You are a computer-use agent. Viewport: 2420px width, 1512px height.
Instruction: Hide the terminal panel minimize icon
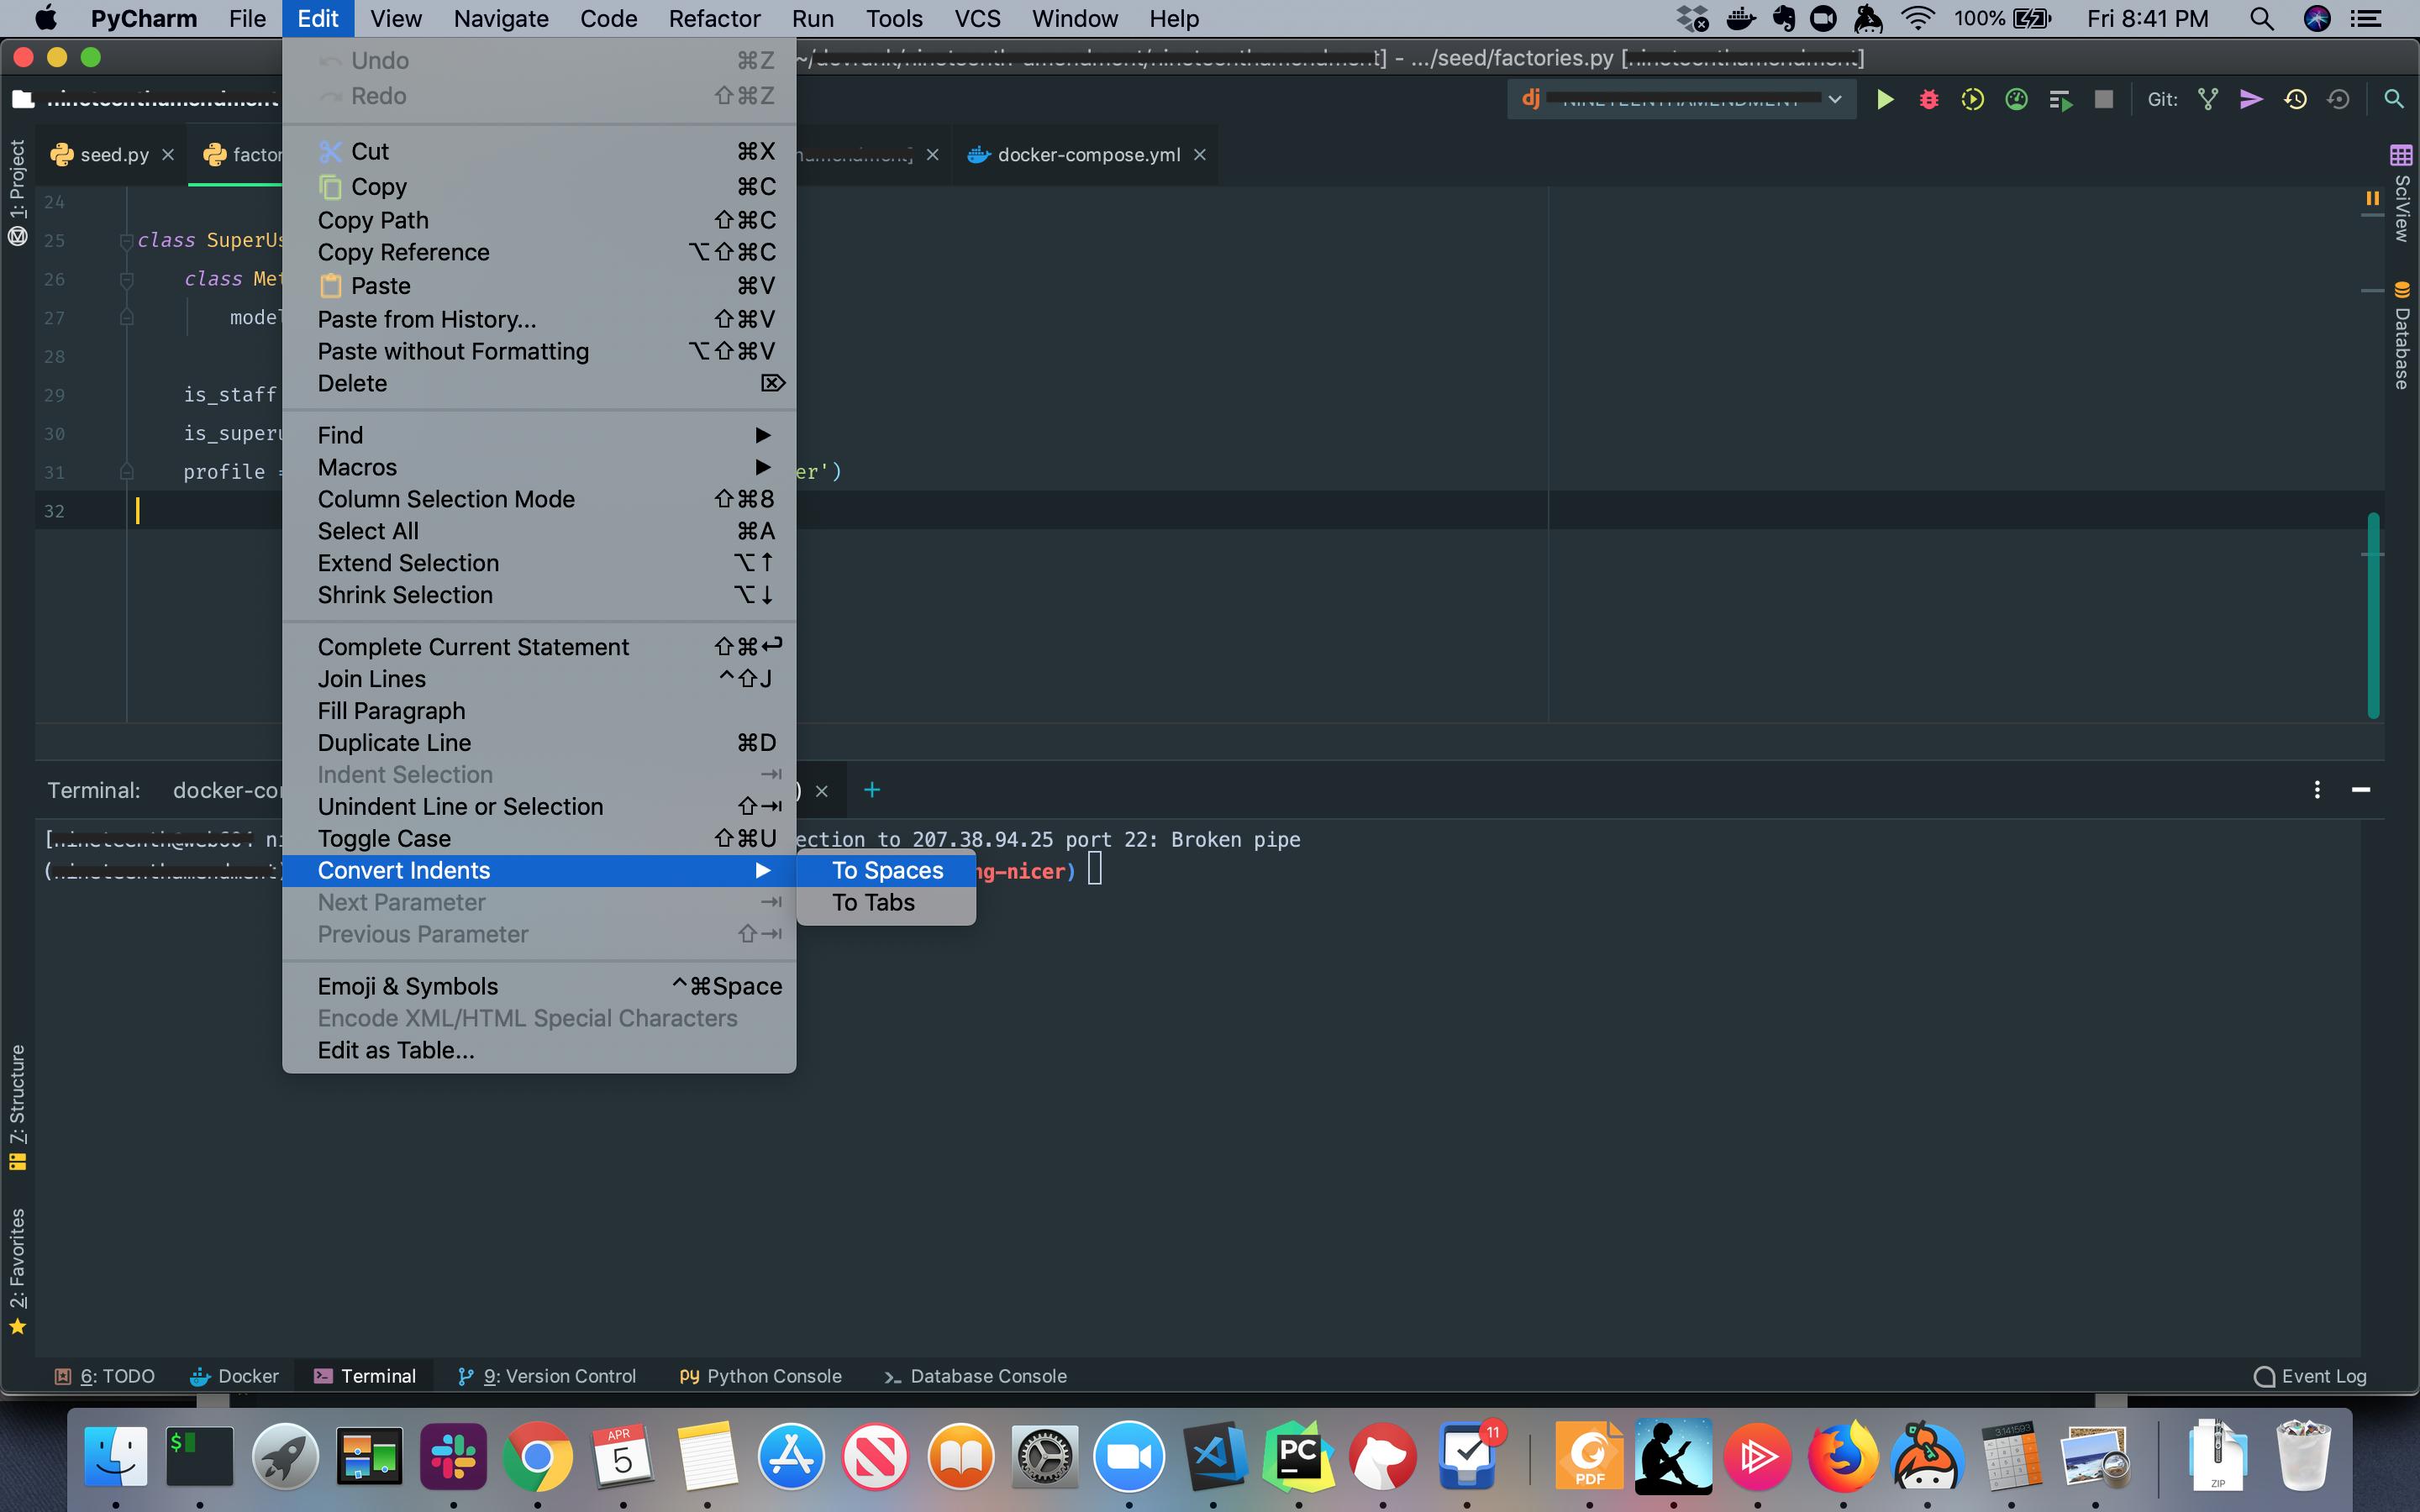2361,790
